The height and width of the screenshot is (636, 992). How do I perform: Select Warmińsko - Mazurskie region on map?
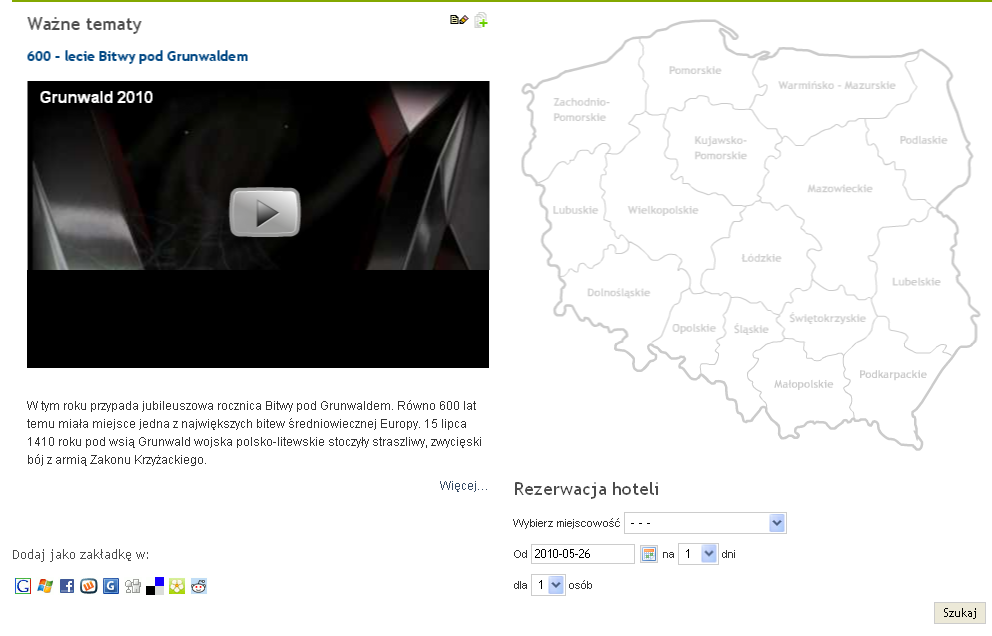tap(836, 85)
